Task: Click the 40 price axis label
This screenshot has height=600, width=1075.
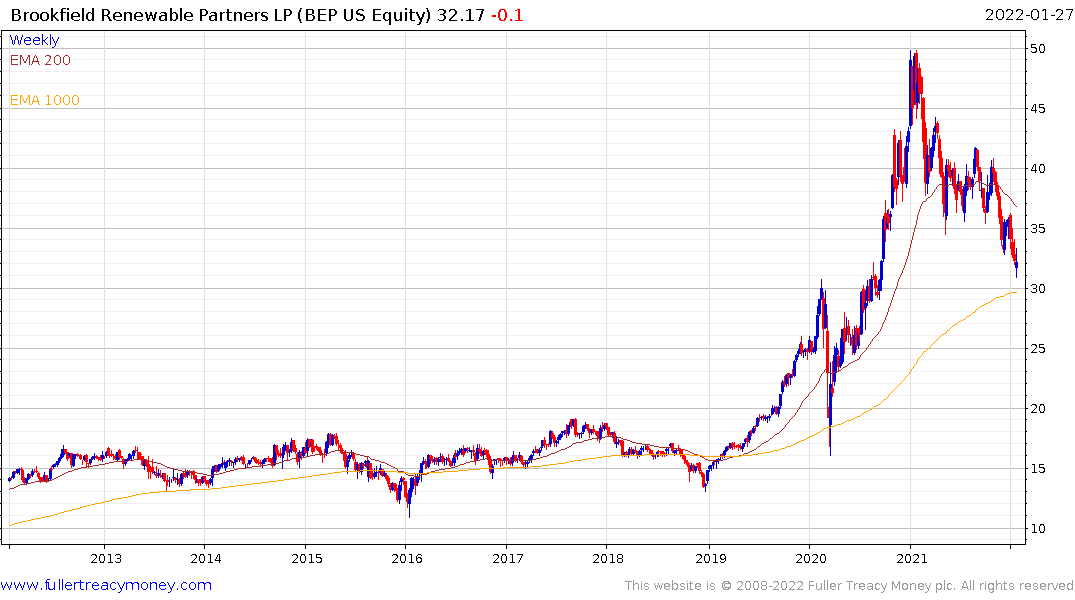Action: [x=1037, y=169]
